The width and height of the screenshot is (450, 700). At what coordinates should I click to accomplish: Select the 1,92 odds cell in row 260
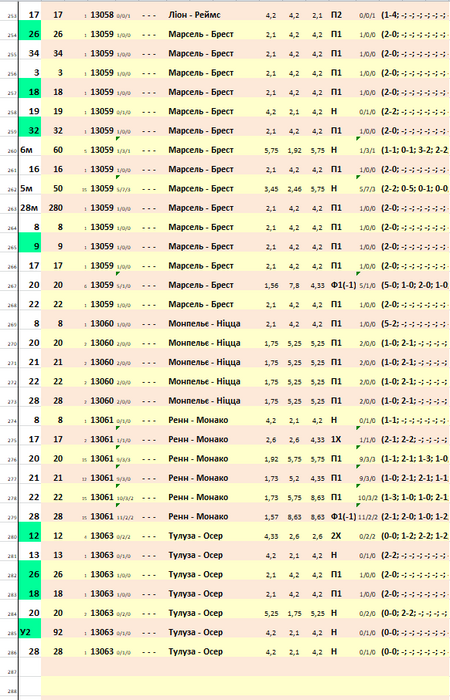tap(294, 150)
